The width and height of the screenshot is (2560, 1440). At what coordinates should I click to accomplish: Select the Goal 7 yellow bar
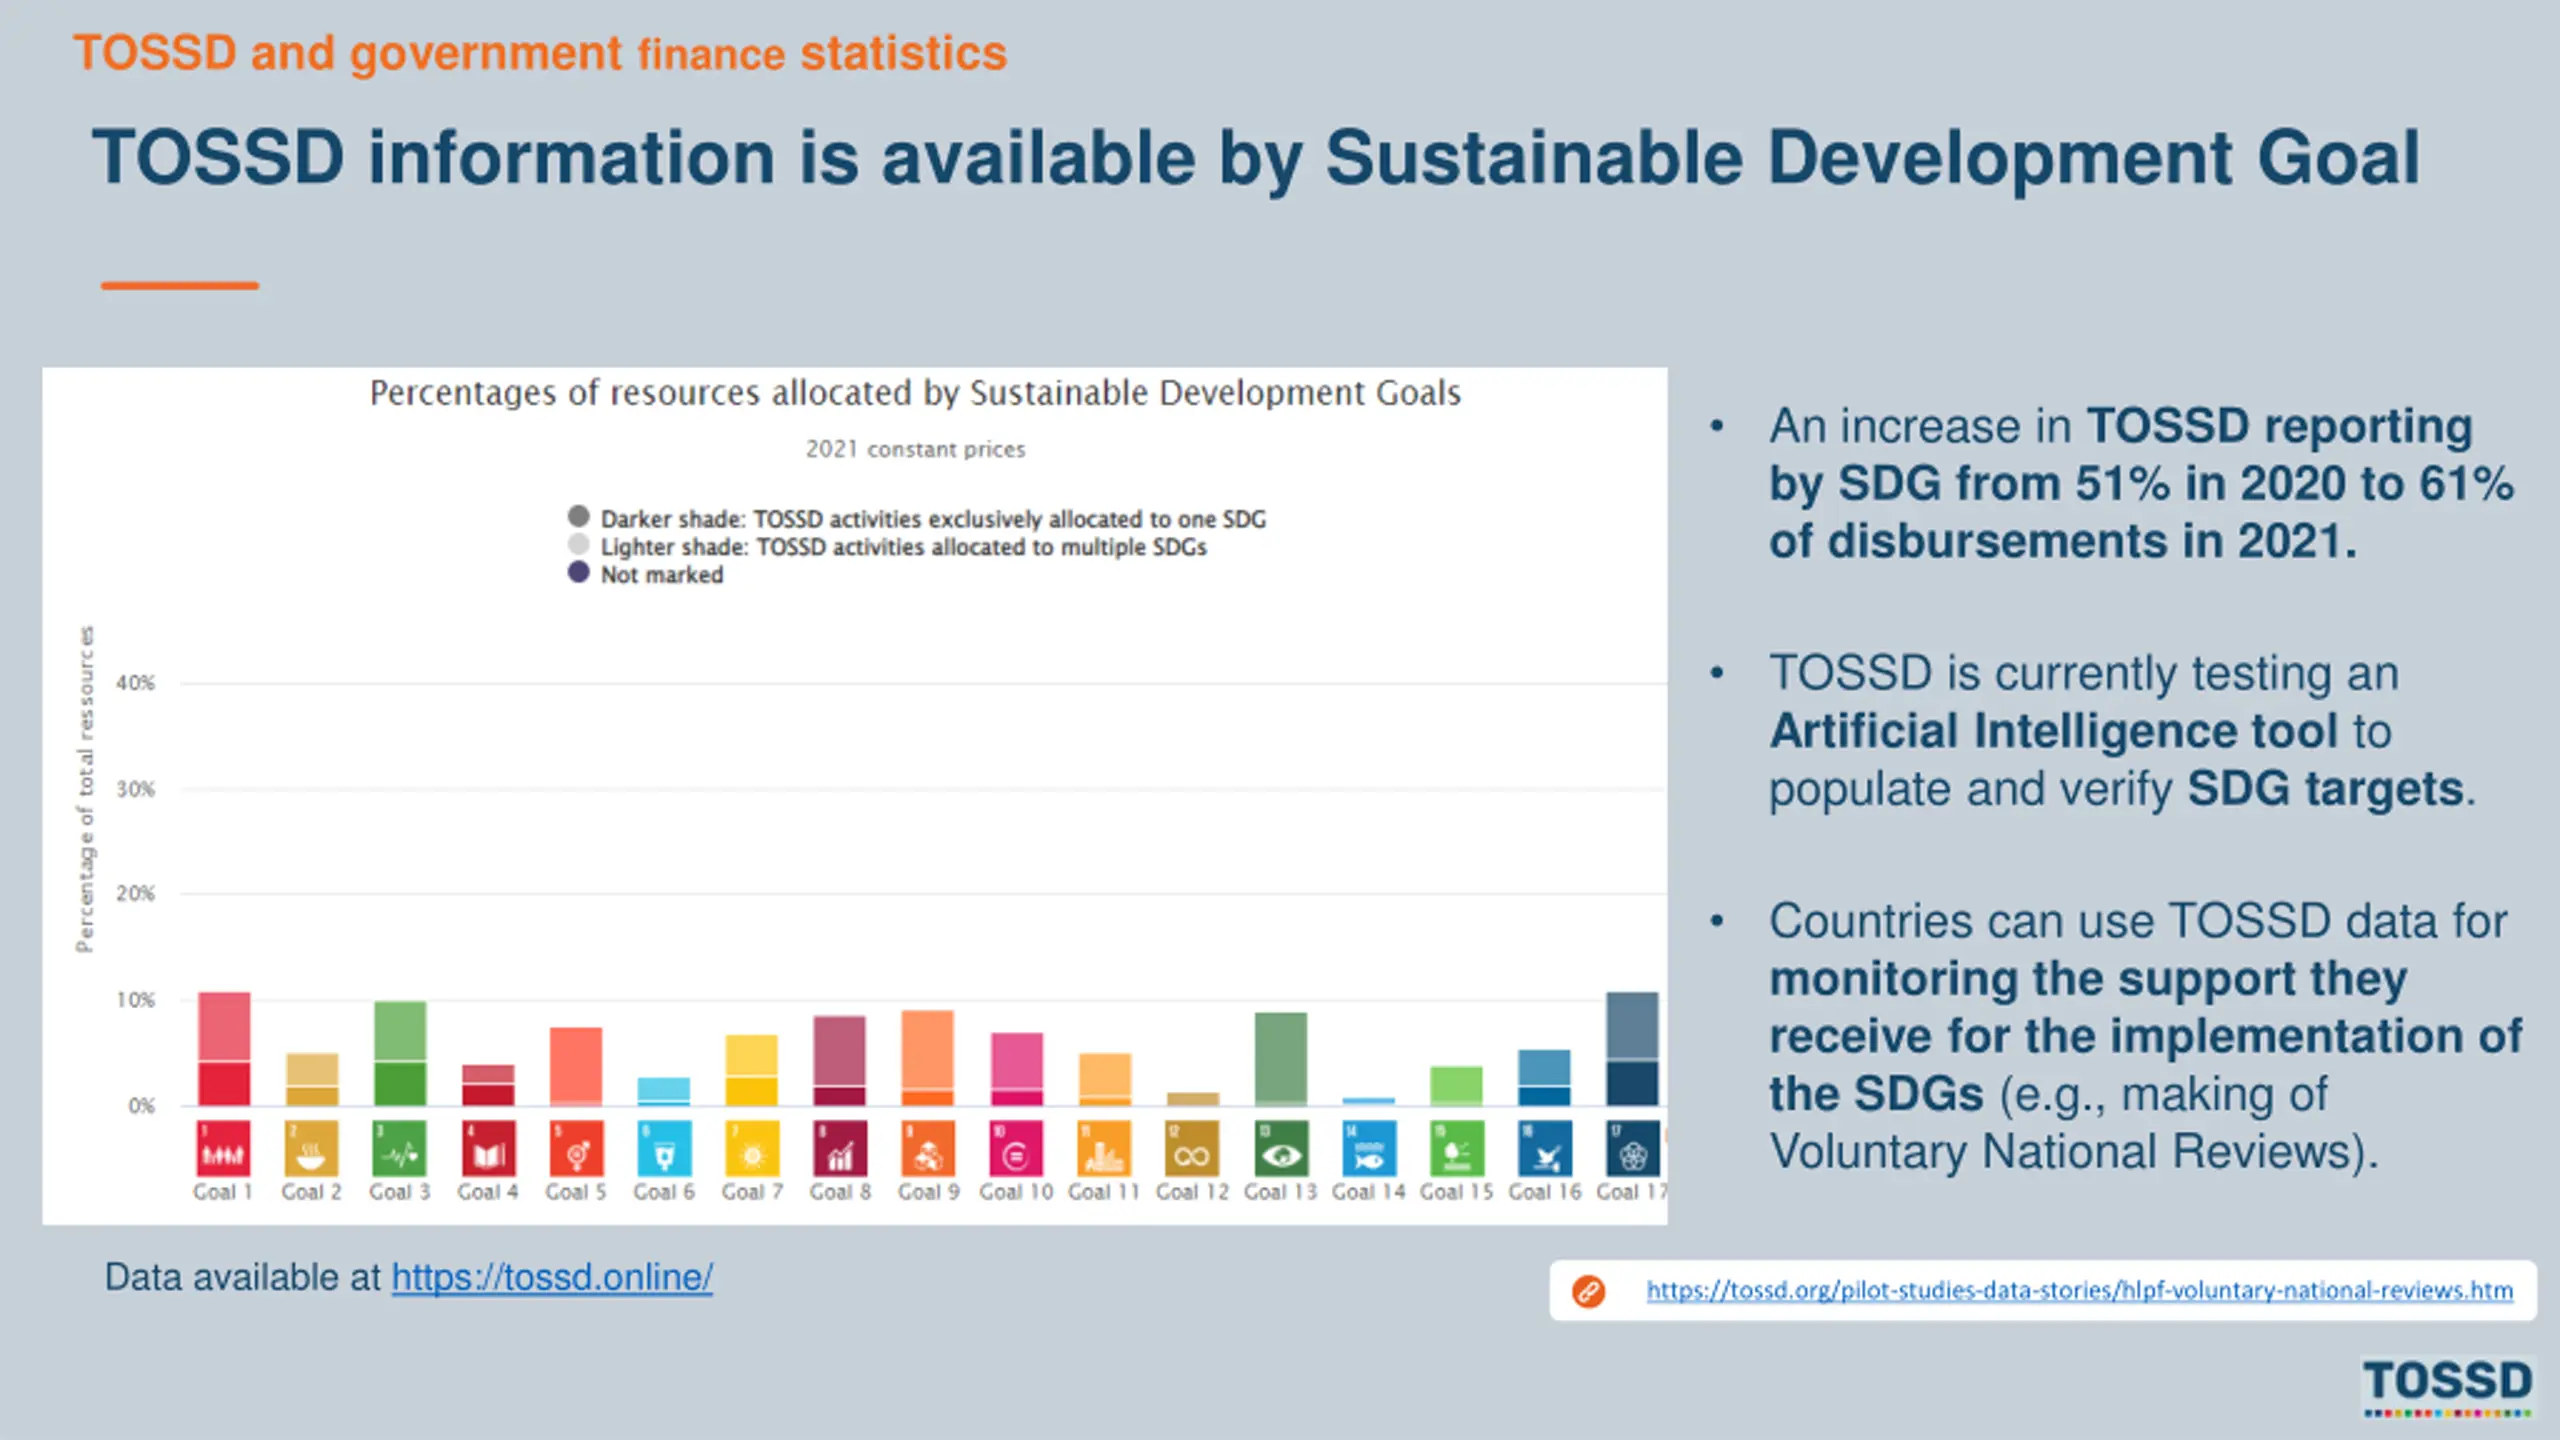[752, 1070]
